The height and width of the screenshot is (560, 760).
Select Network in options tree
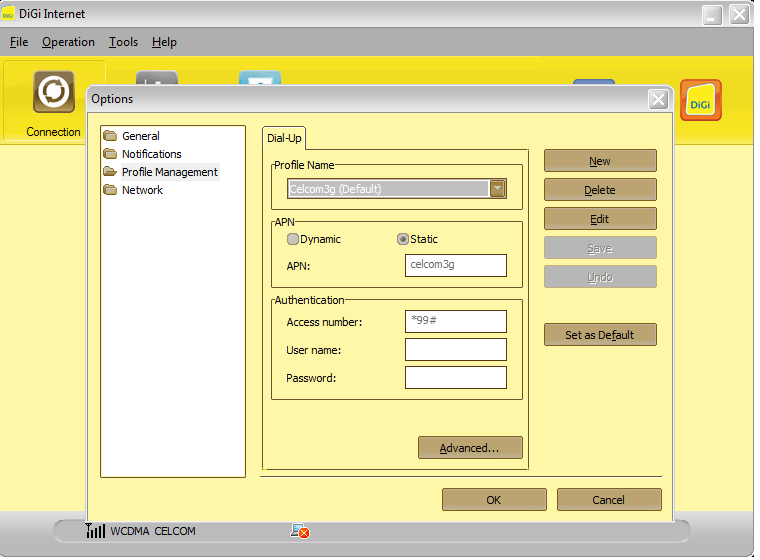(142, 190)
